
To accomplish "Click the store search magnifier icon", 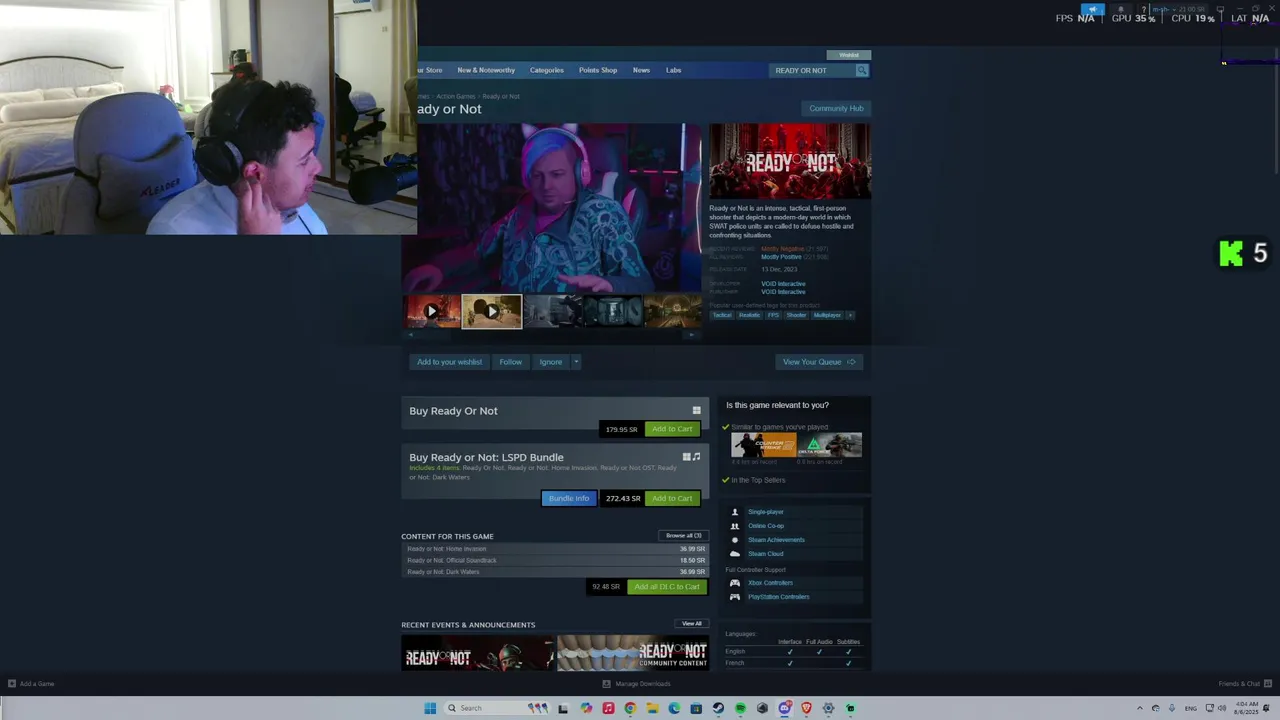I will click(861, 70).
